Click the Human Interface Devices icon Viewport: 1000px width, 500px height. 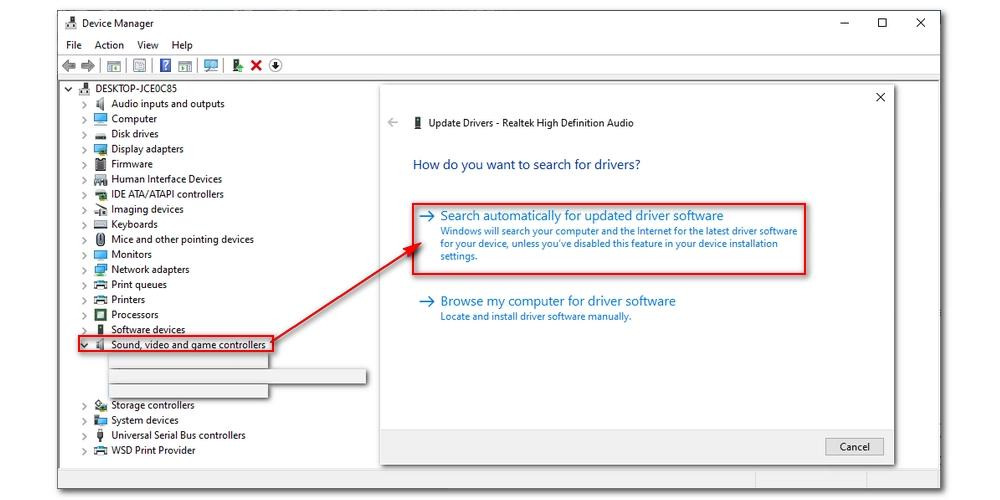point(100,179)
